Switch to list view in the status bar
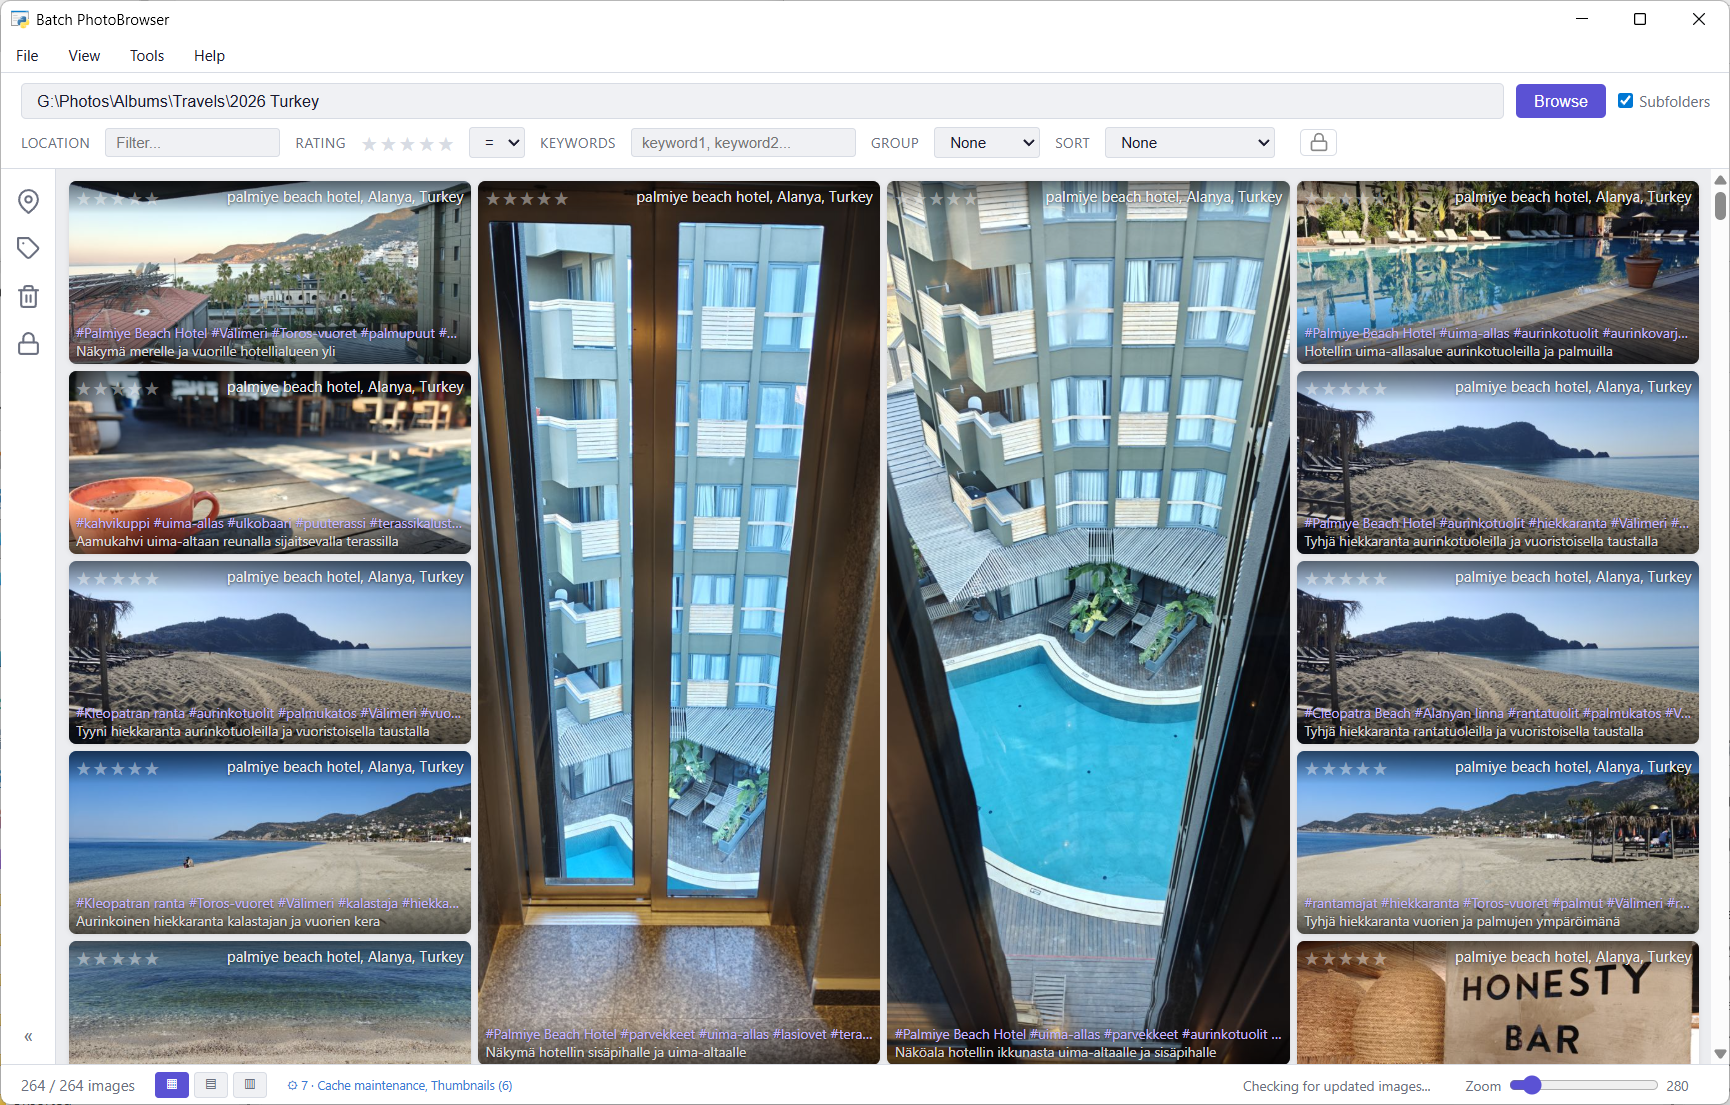Screen dimensions: 1730x1105 [210, 1084]
